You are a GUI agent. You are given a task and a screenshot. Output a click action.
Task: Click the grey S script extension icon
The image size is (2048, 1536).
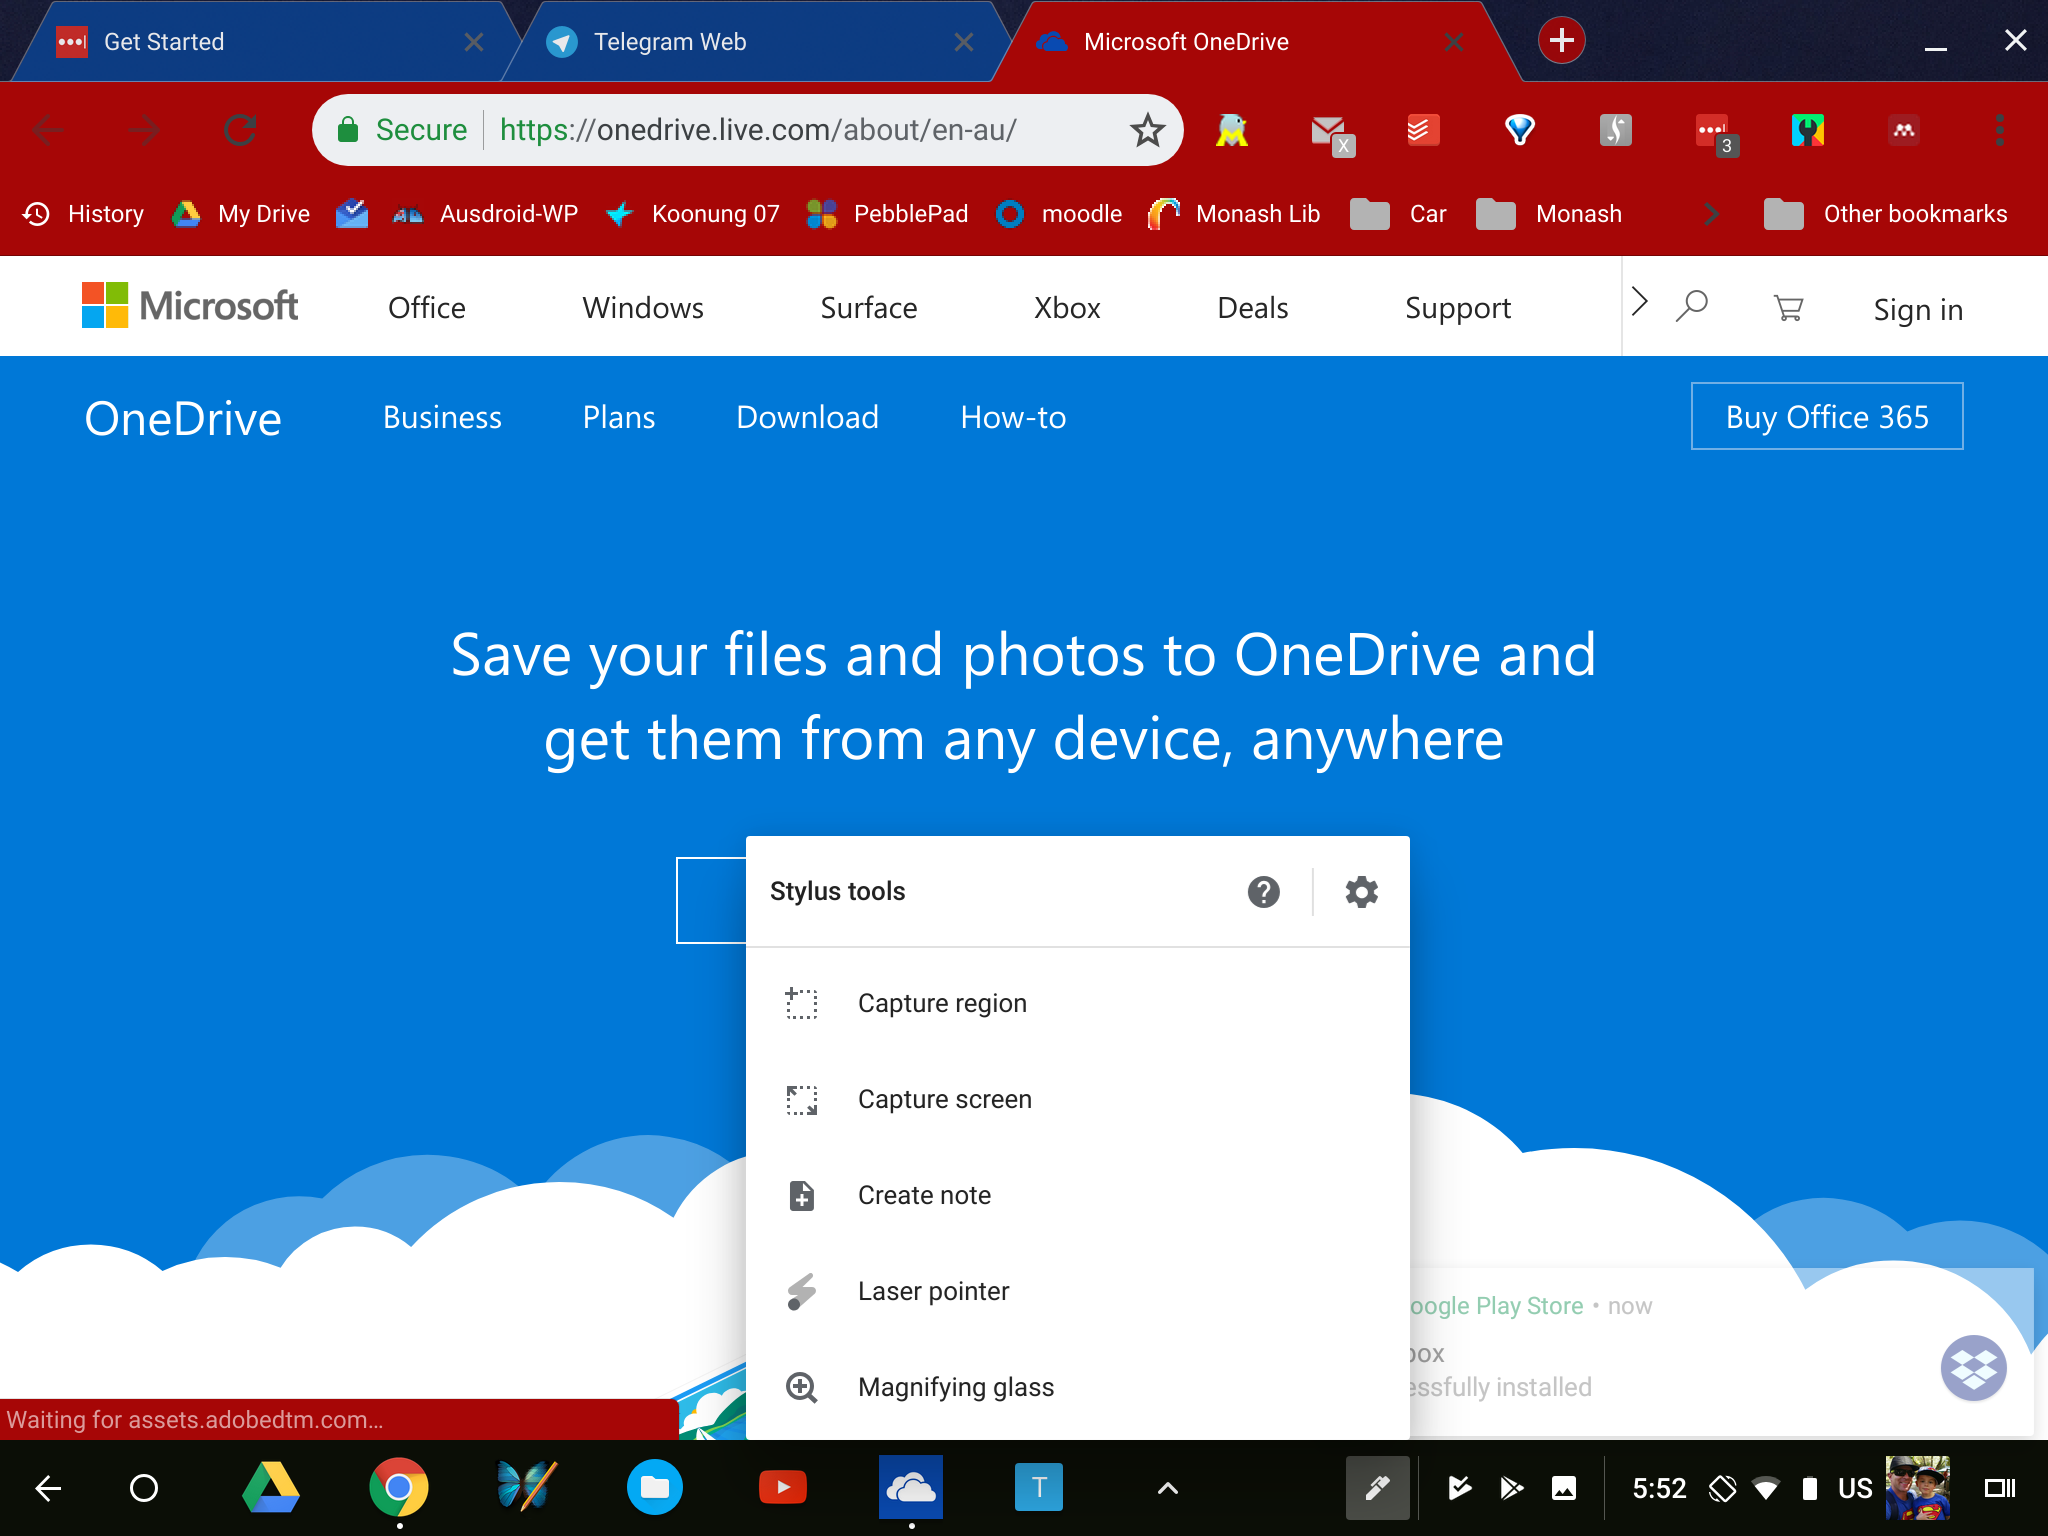(x=1616, y=130)
